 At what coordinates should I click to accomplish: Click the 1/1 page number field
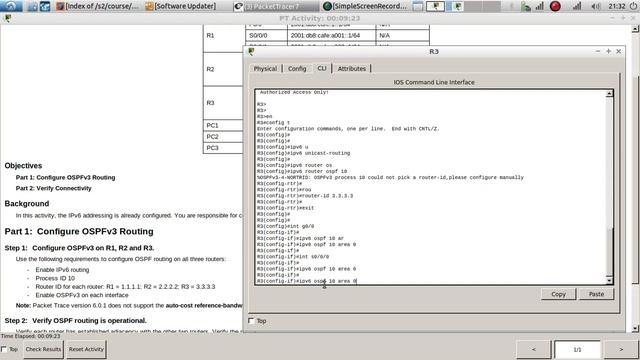pyautogui.click(x=577, y=349)
